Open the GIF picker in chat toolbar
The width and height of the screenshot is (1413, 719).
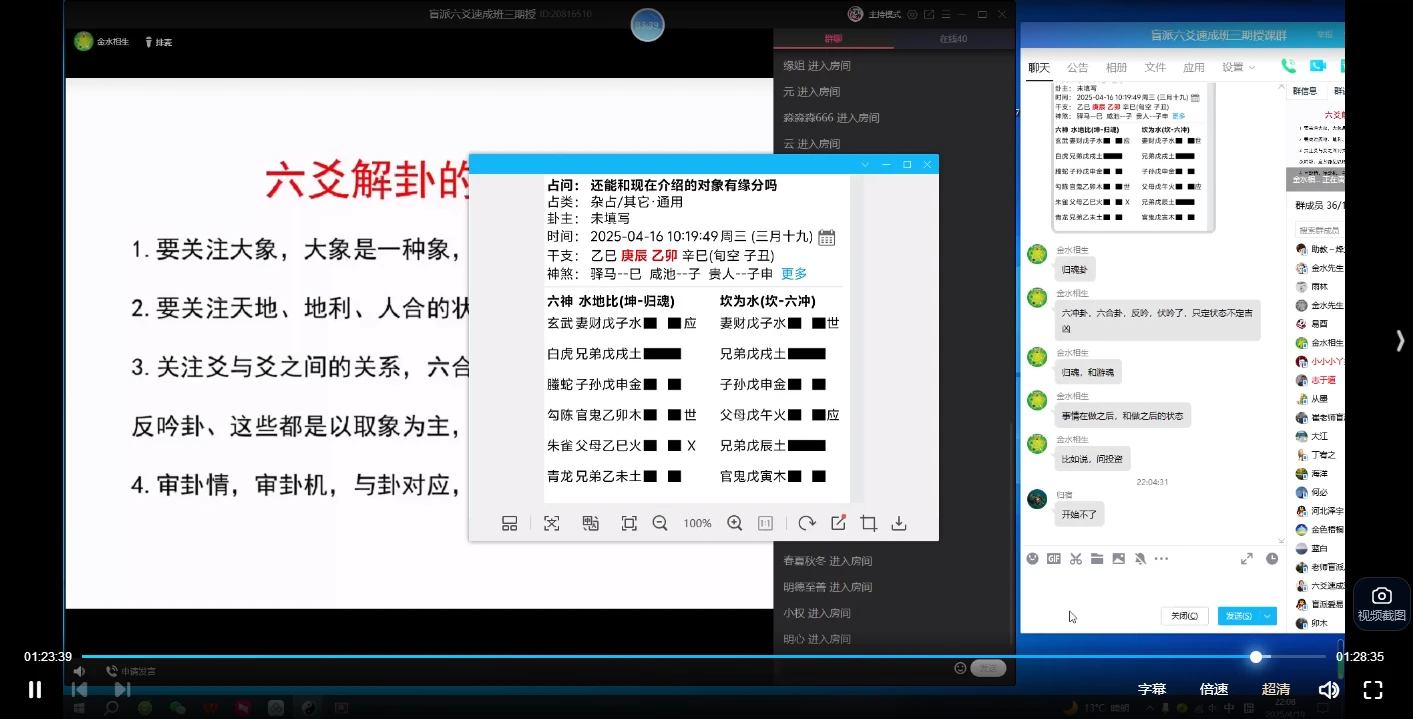pyautogui.click(x=1053, y=558)
